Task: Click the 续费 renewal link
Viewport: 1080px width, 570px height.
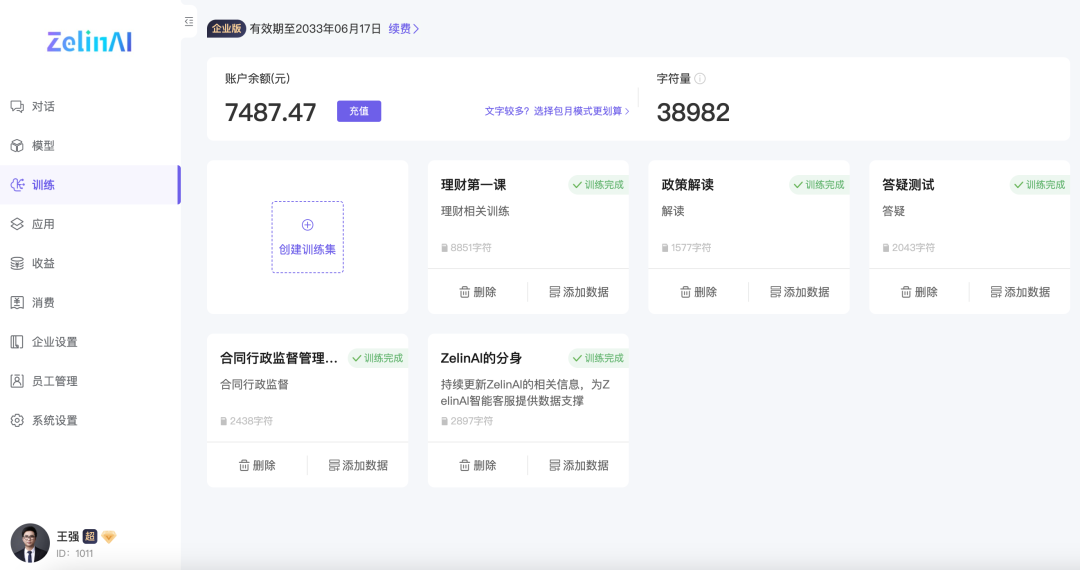Action: 404,28
